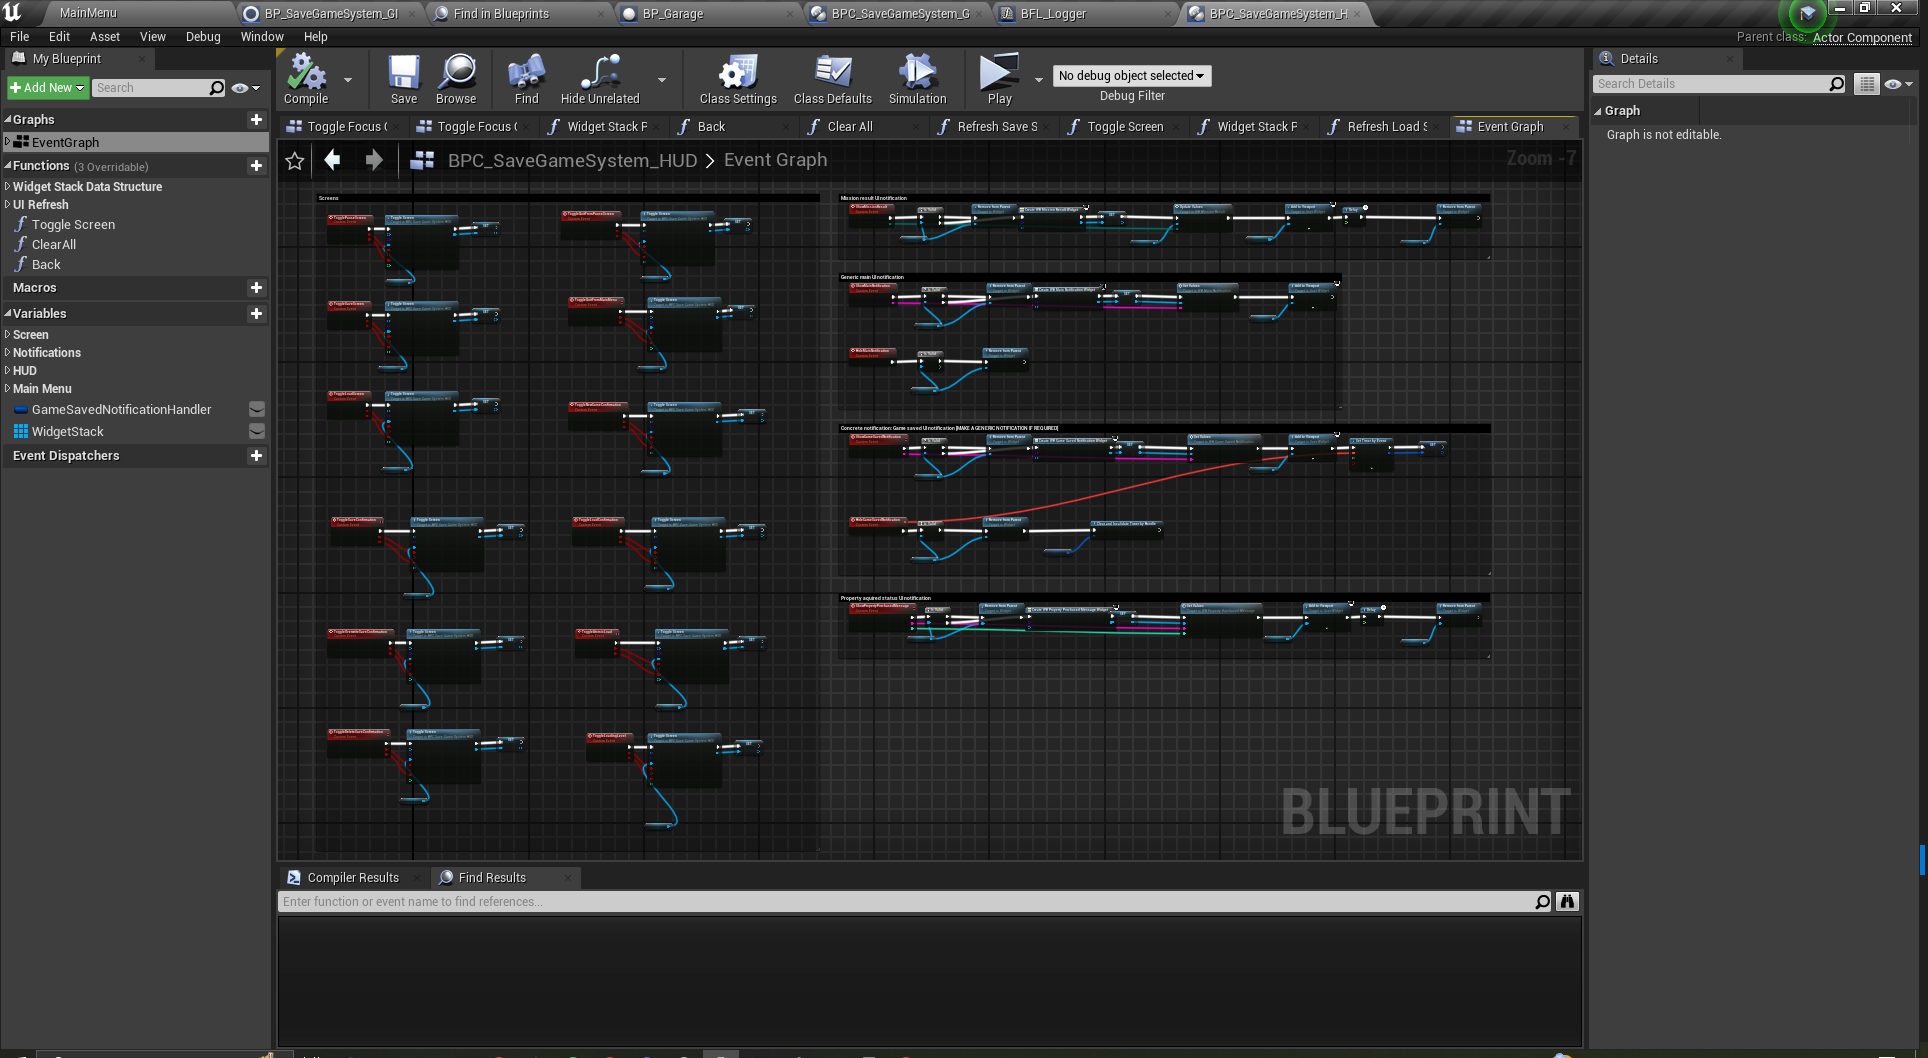Image resolution: width=1928 pixels, height=1058 pixels.
Task: Play the game in editor
Action: (x=999, y=80)
